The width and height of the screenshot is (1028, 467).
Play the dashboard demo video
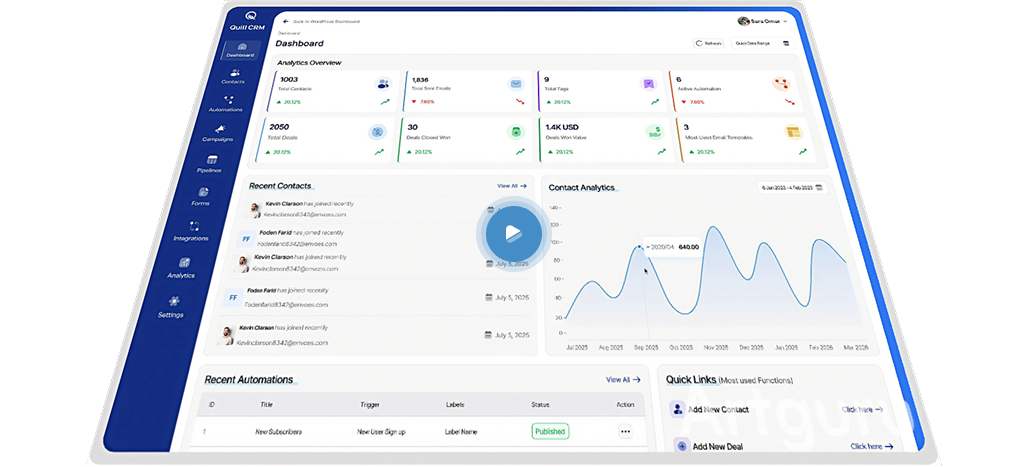(513, 234)
